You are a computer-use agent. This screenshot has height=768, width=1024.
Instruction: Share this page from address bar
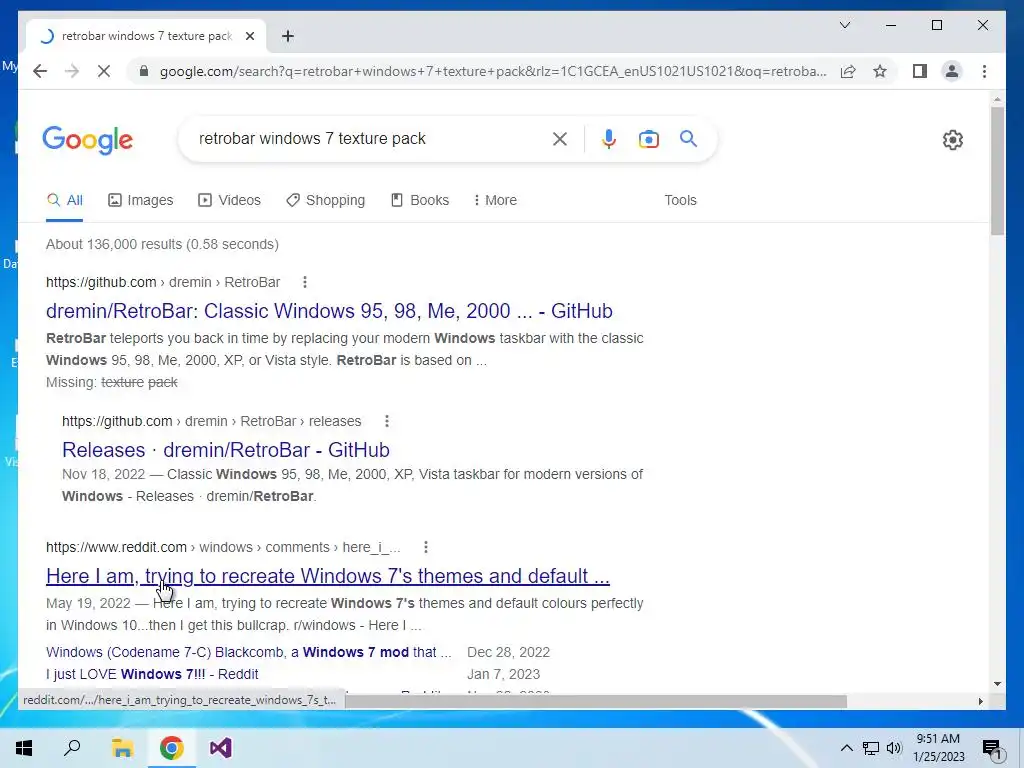(x=848, y=71)
